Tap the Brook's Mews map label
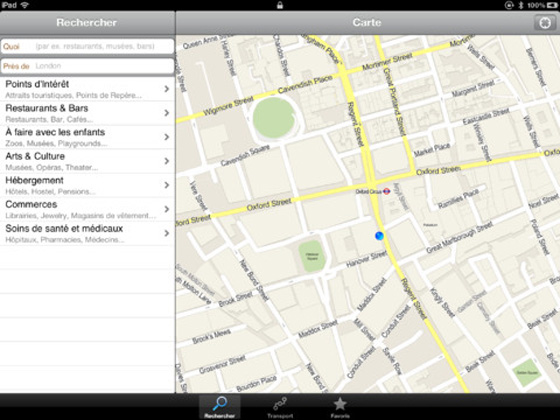This screenshot has width=560, height=420. click(x=211, y=336)
